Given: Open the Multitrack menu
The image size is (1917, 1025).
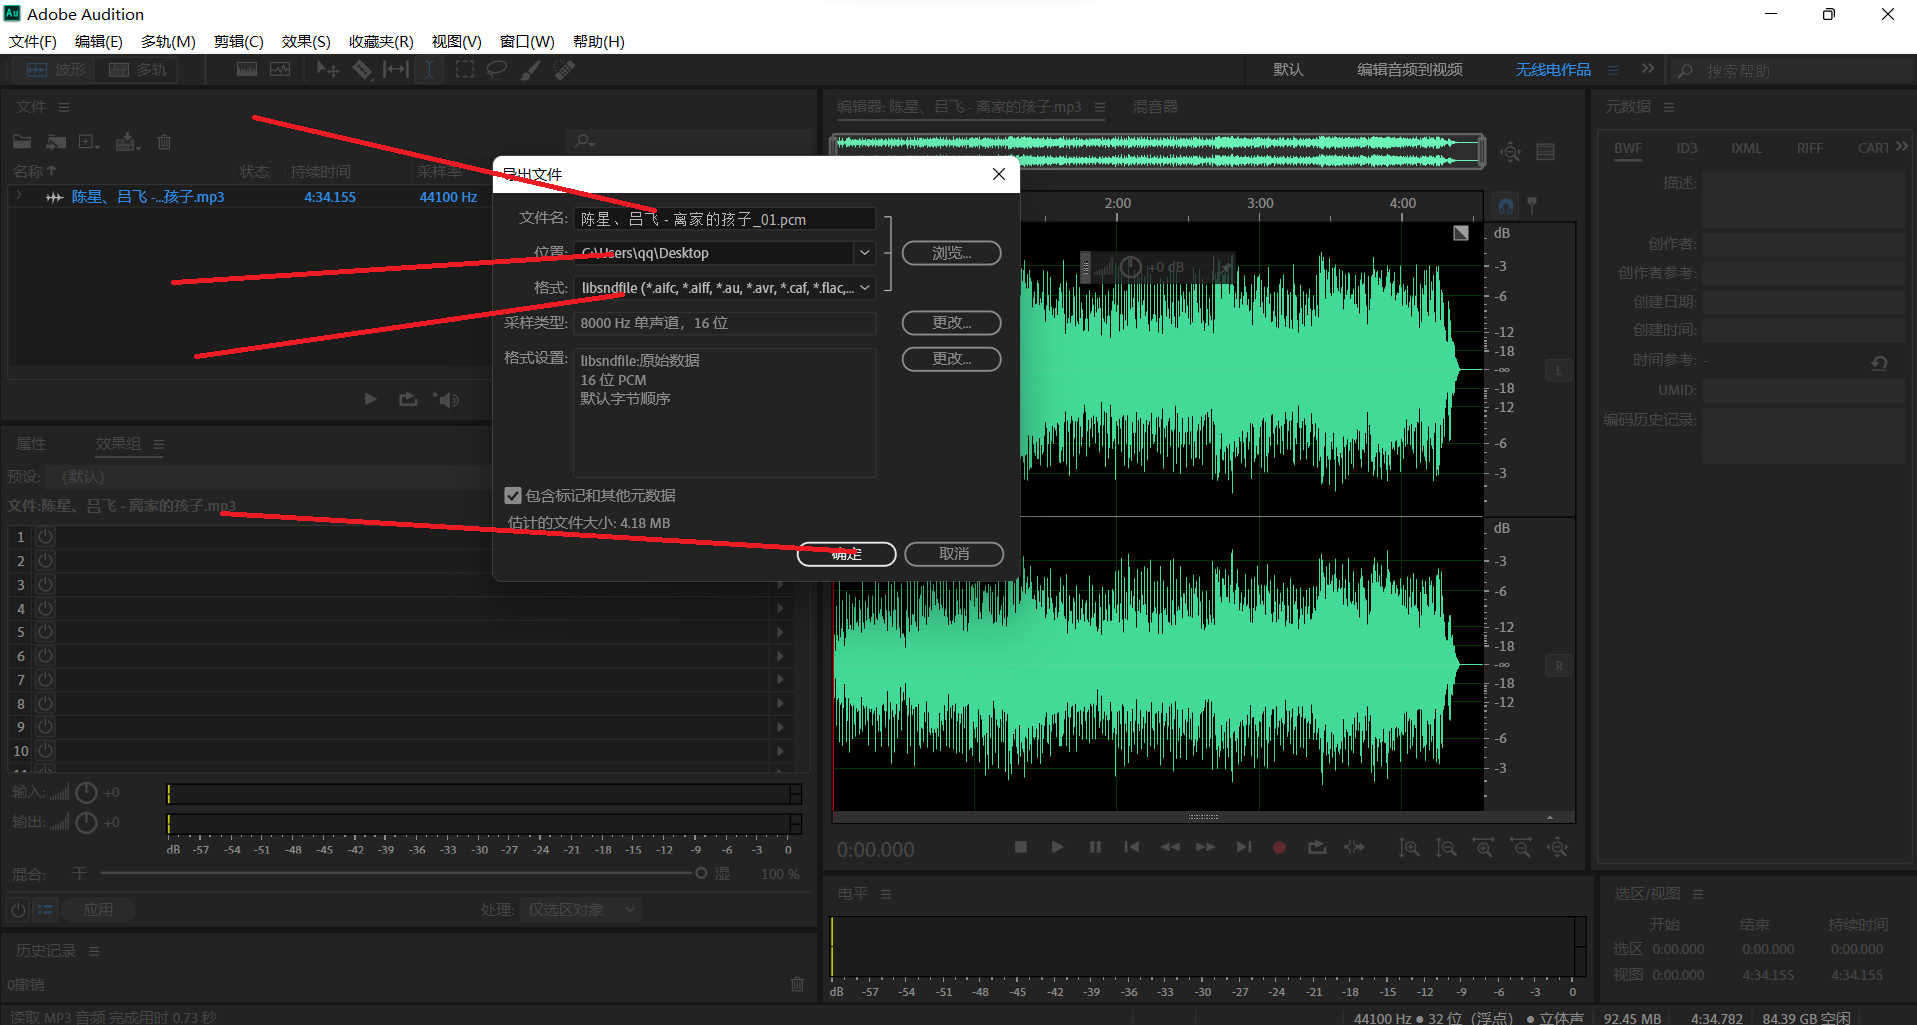Looking at the screenshot, I should pyautogui.click(x=168, y=41).
